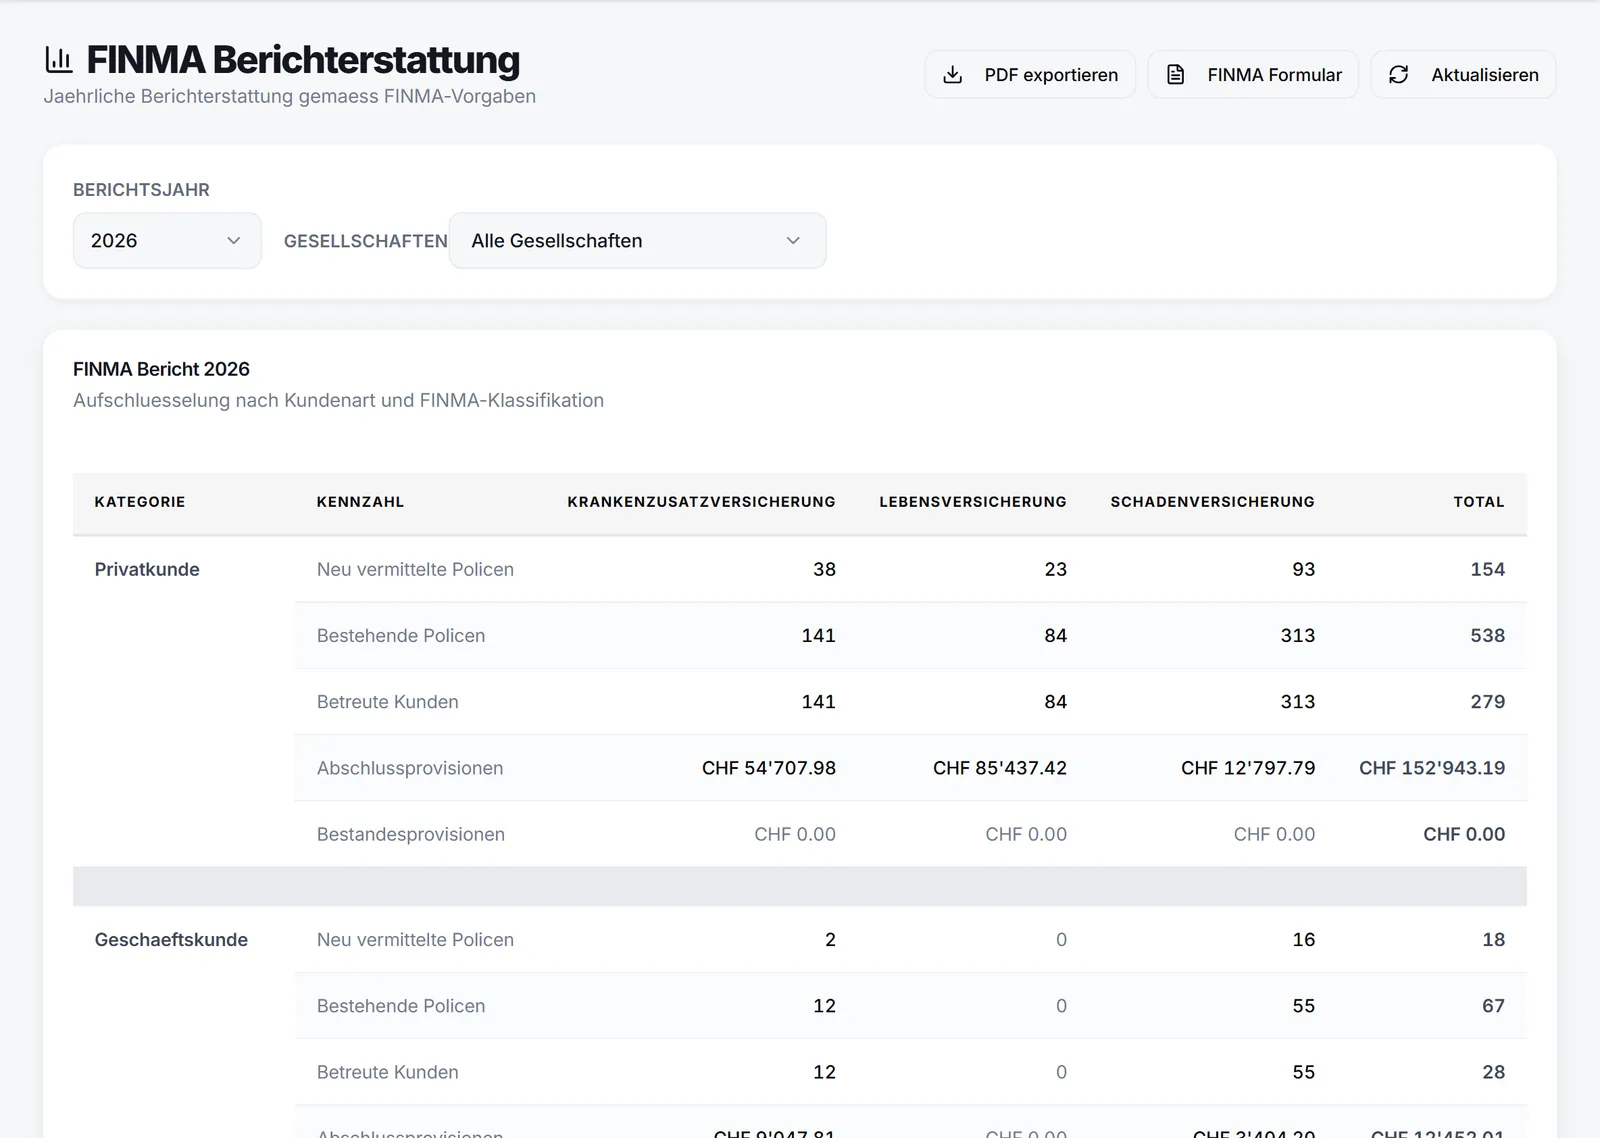The image size is (1600, 1138).
Task: Click Geschaeftskunde Neu vermittelte Policen row label
Action: coord(415,940)
